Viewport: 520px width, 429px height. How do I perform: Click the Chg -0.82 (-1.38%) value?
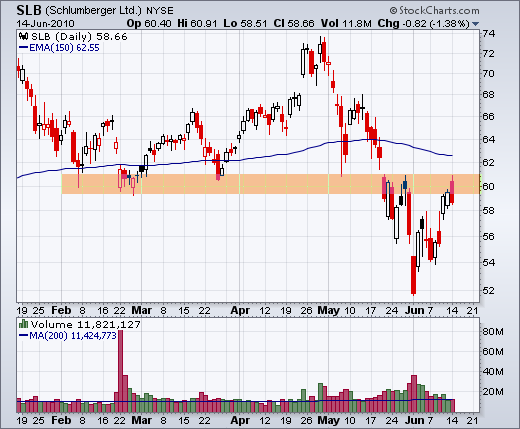click(x=423, y=24)
